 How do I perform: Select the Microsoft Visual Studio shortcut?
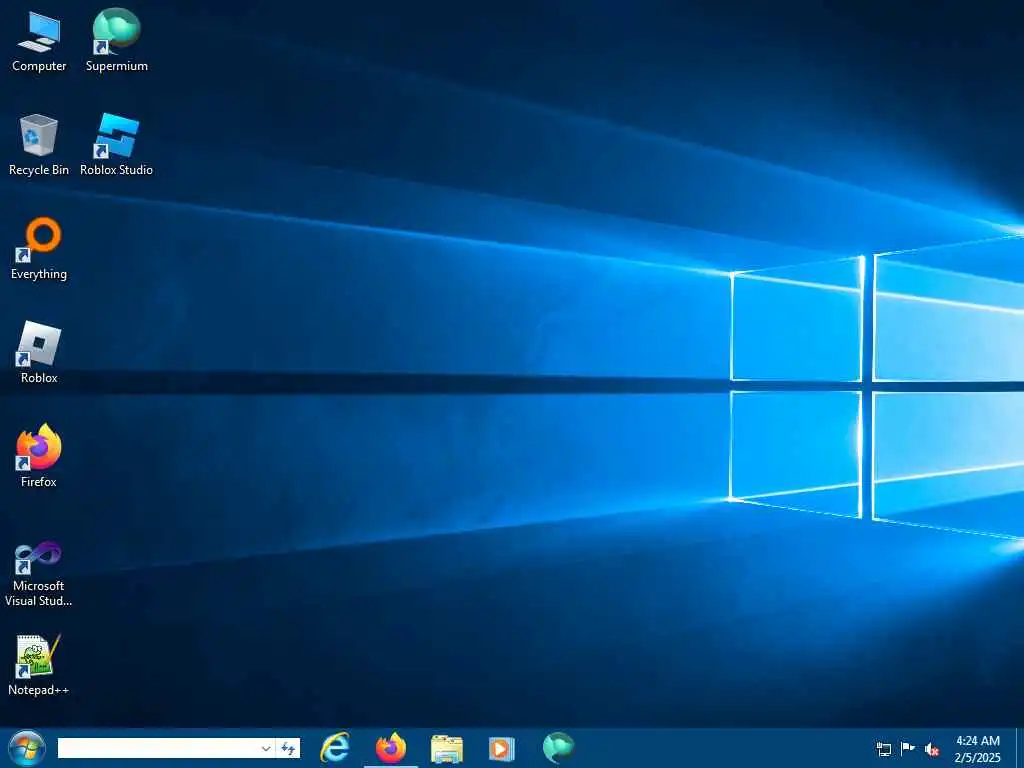tap(39, 575)
